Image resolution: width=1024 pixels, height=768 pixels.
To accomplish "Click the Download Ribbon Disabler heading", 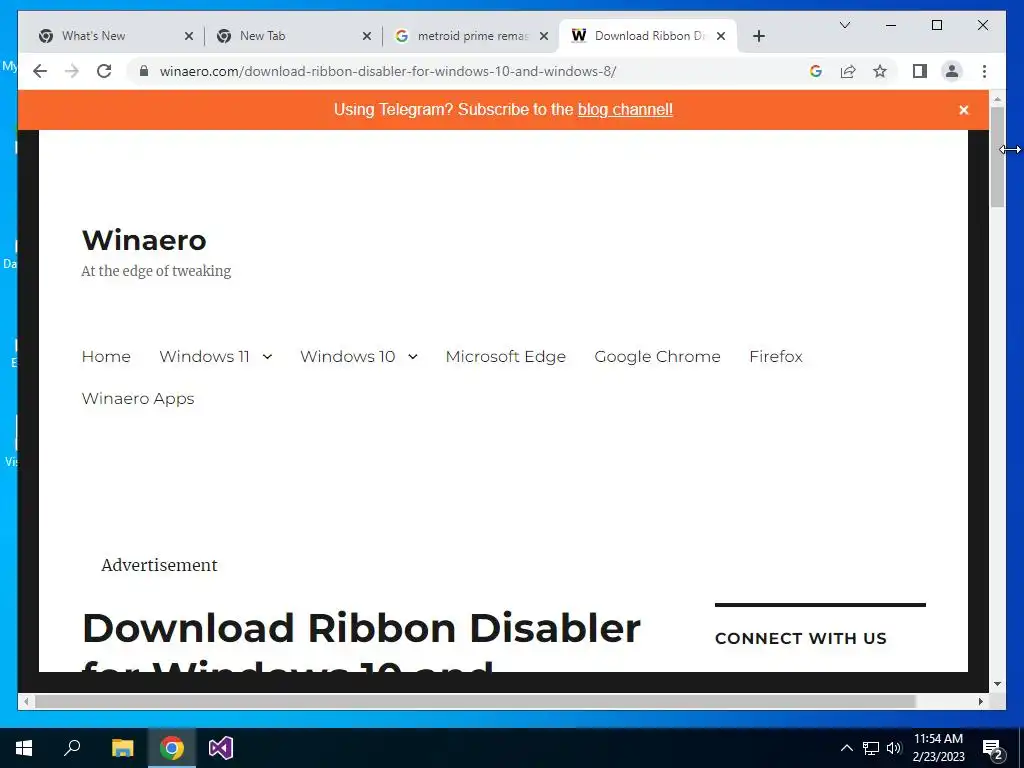I will click(361, 640).
